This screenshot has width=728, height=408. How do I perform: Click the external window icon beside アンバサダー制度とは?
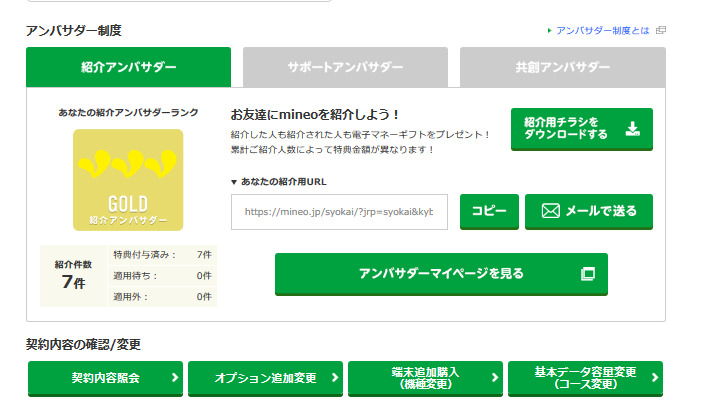tap(661, 31)
